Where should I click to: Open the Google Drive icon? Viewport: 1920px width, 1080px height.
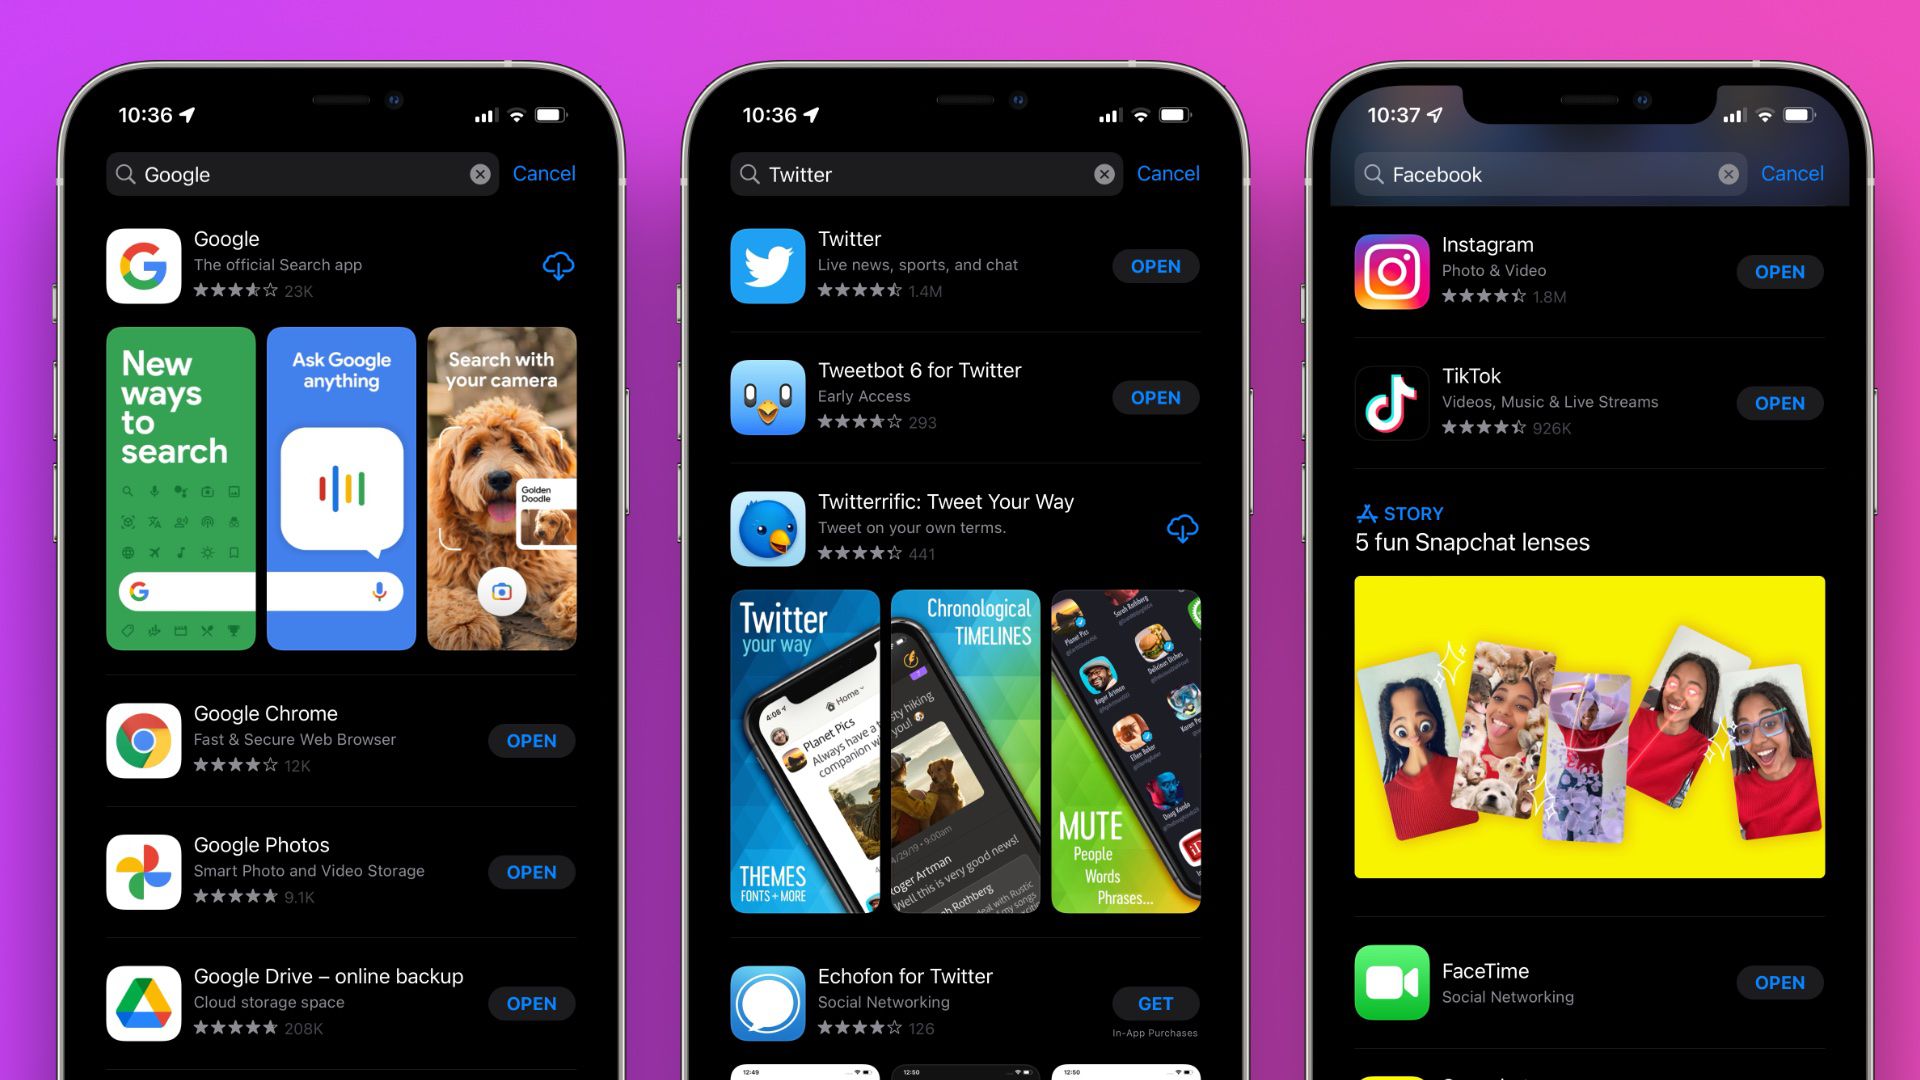142,1001
